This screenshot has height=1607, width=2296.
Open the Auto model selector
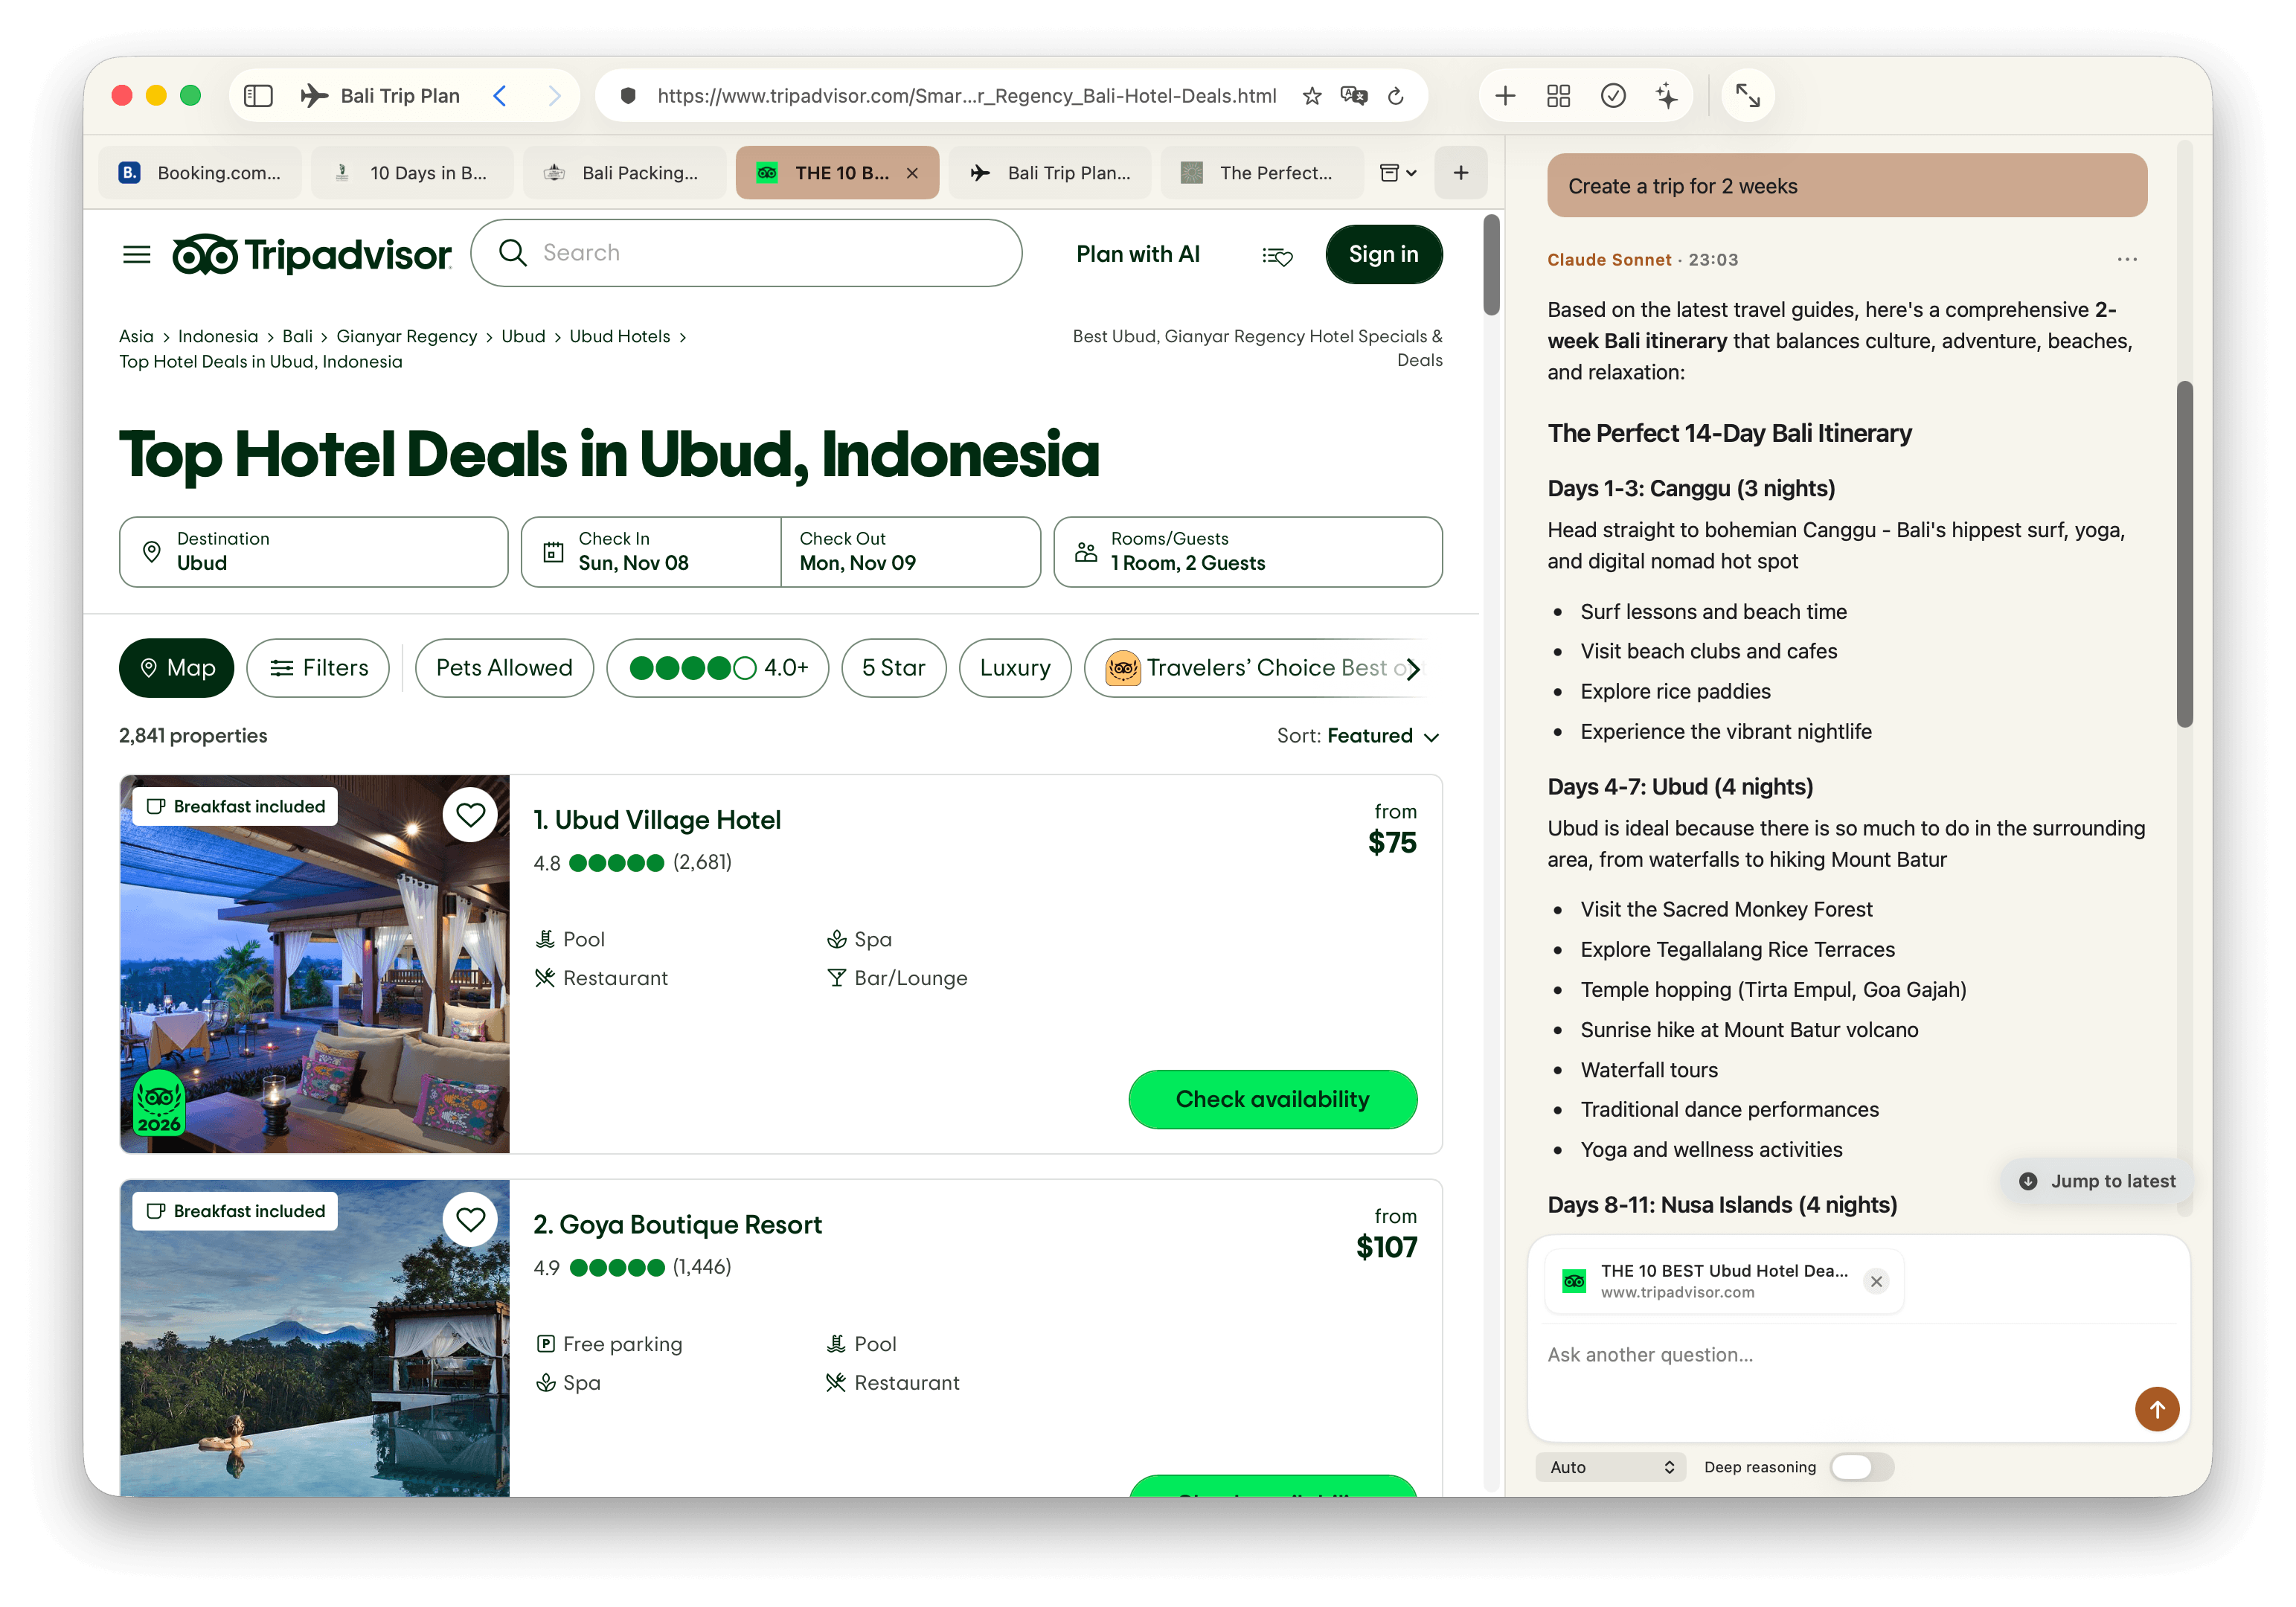pyautogui.click(x=1610, y=1466)
